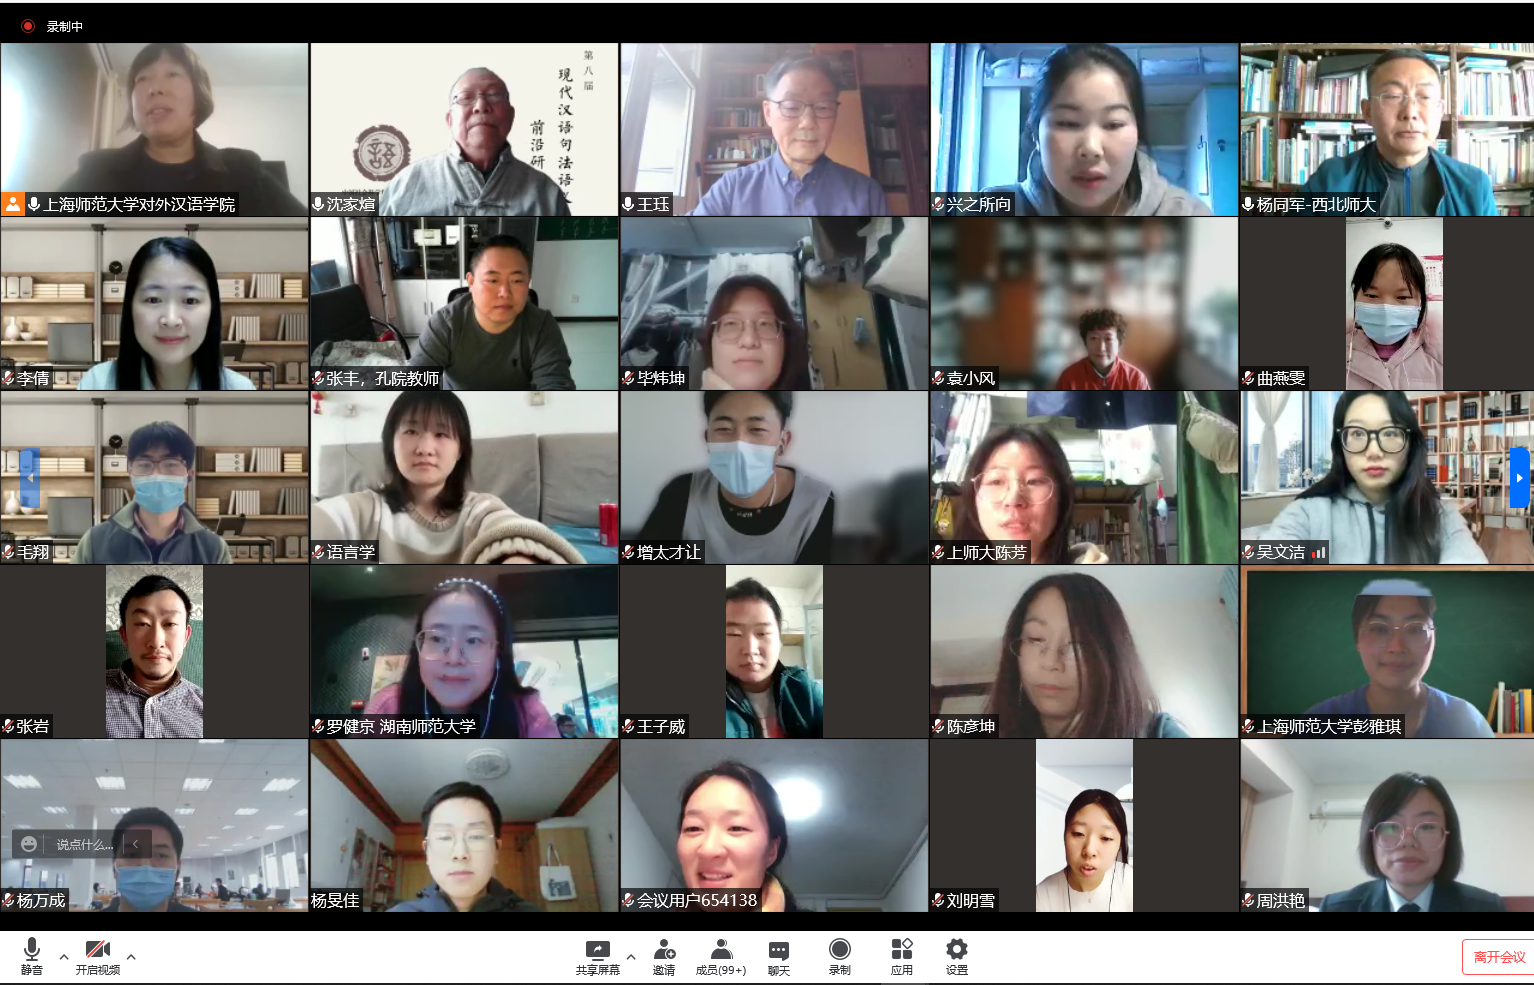The width and height of the screenshot is (1534, 985).
Task: Open 设置 settings gear
Action: (956, 955)
